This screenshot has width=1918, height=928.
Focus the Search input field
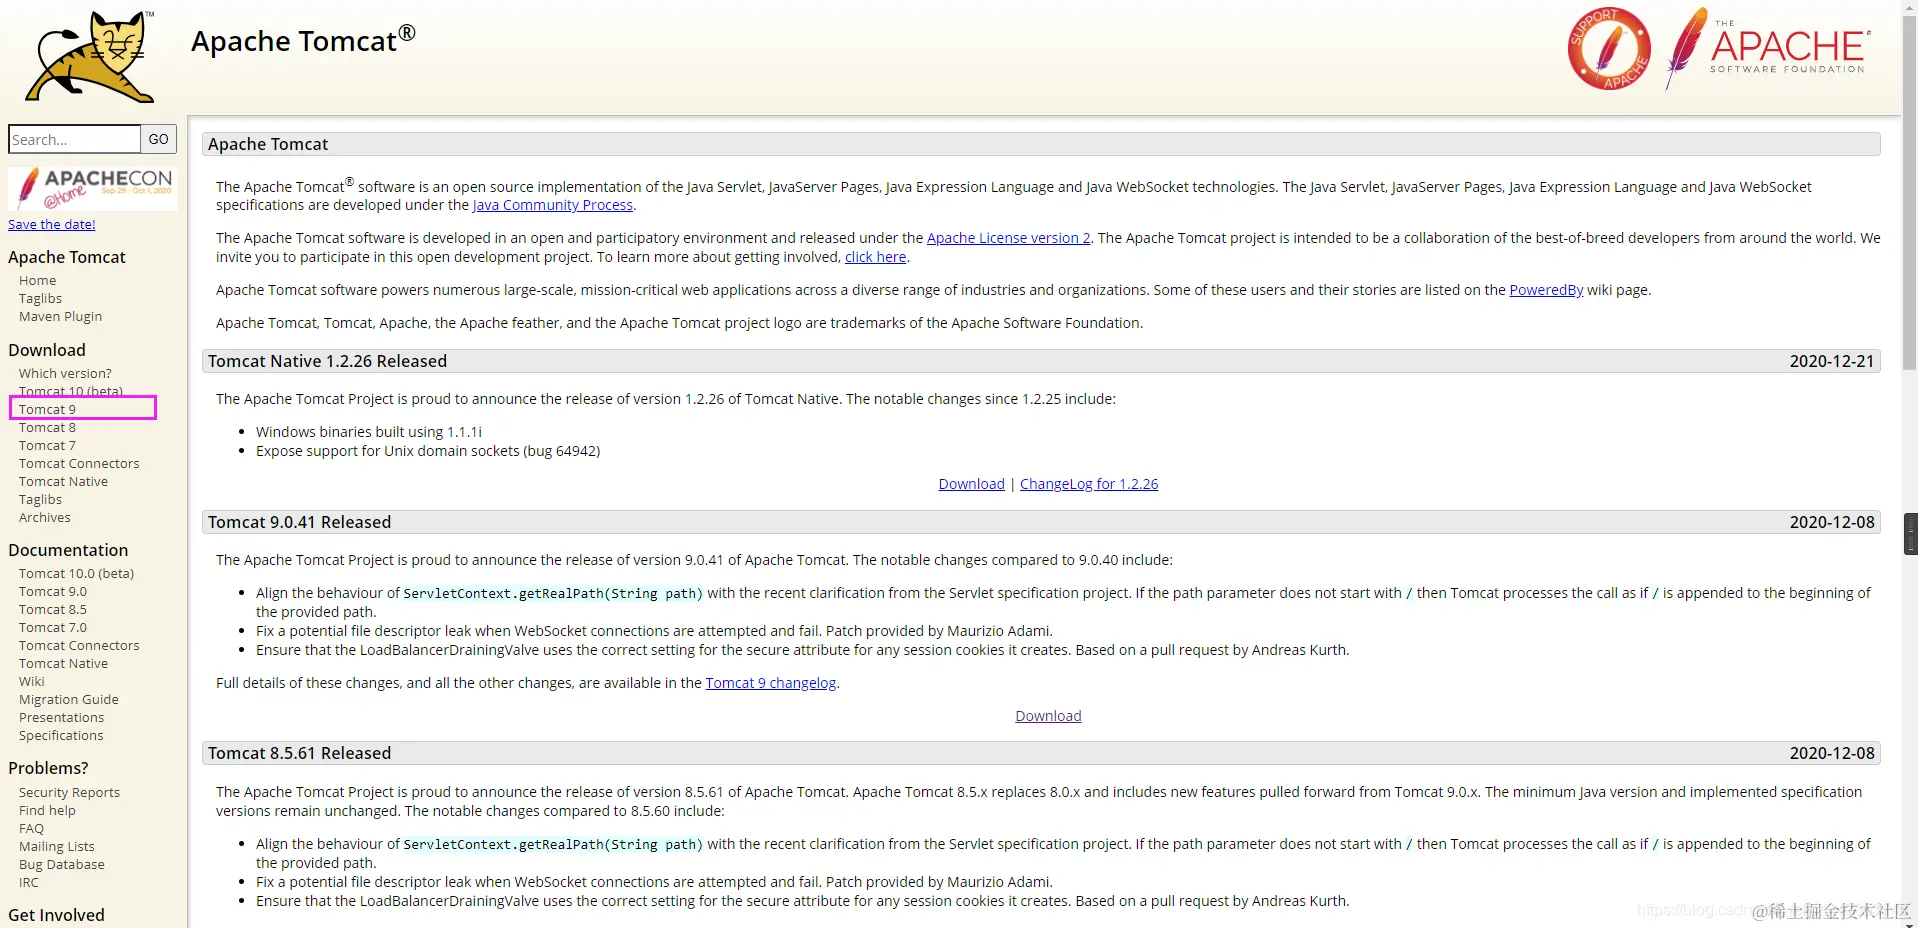[74, 139]
